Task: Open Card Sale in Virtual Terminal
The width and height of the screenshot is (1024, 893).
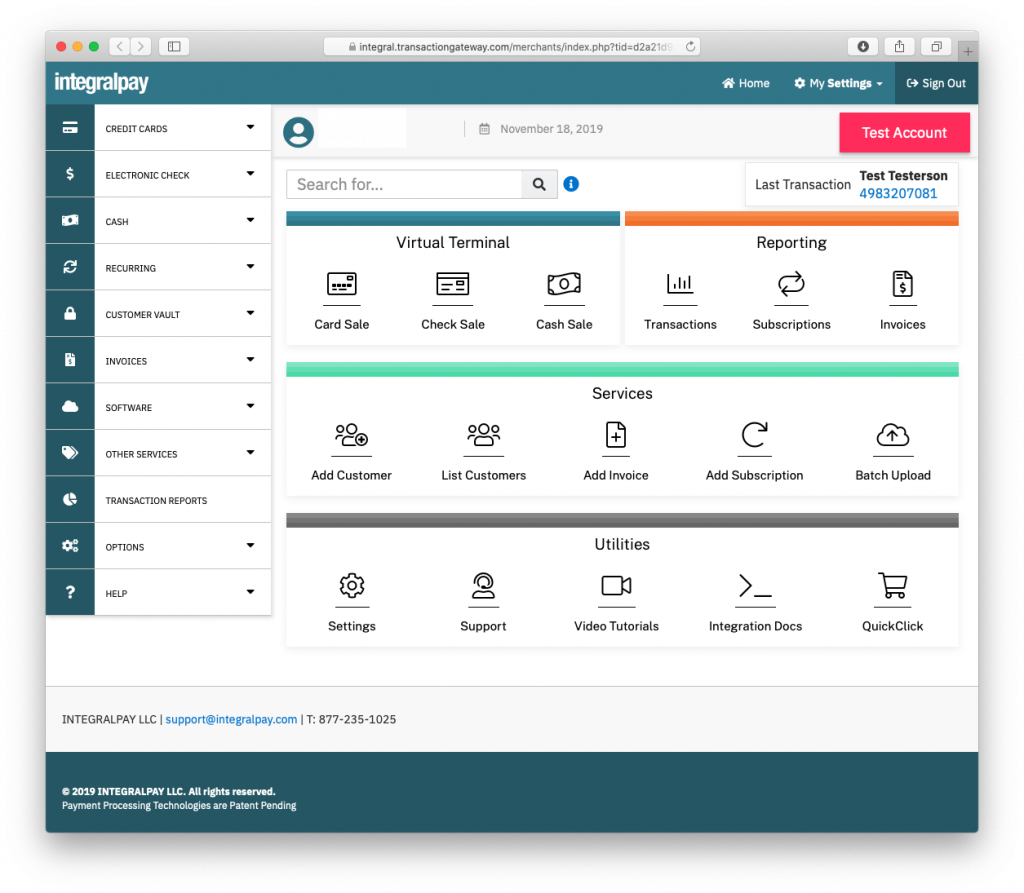Action: coord(341,295)
